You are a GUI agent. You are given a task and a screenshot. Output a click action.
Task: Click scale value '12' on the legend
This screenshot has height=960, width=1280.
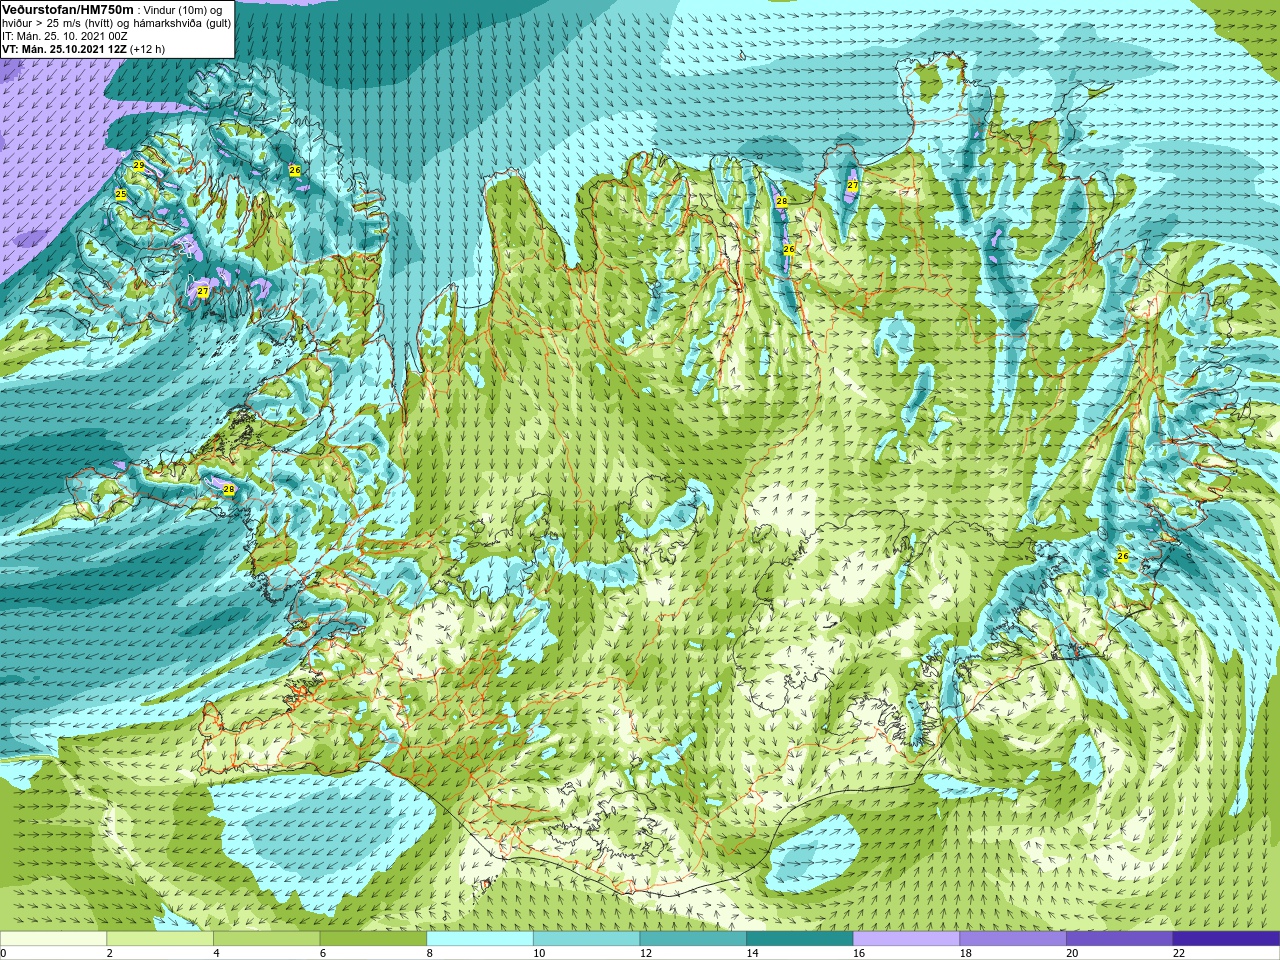coord(646,953)
